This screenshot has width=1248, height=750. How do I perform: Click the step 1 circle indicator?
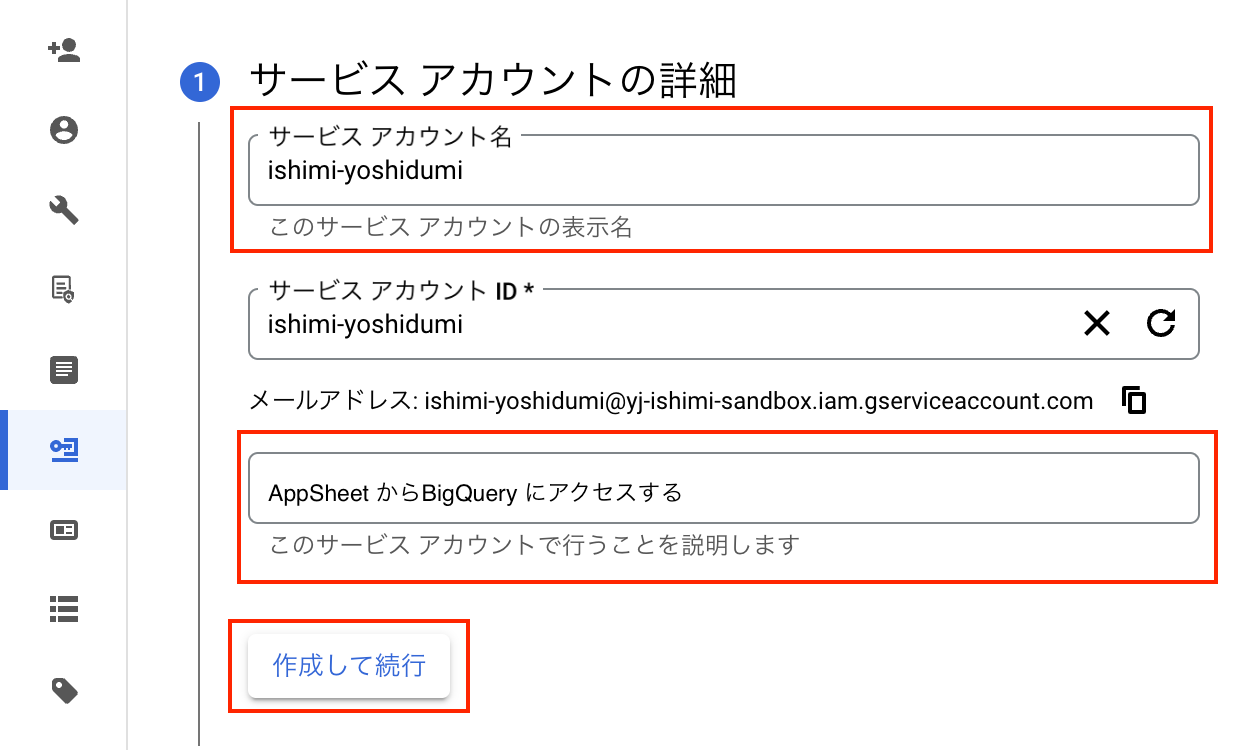click(200, 83)
